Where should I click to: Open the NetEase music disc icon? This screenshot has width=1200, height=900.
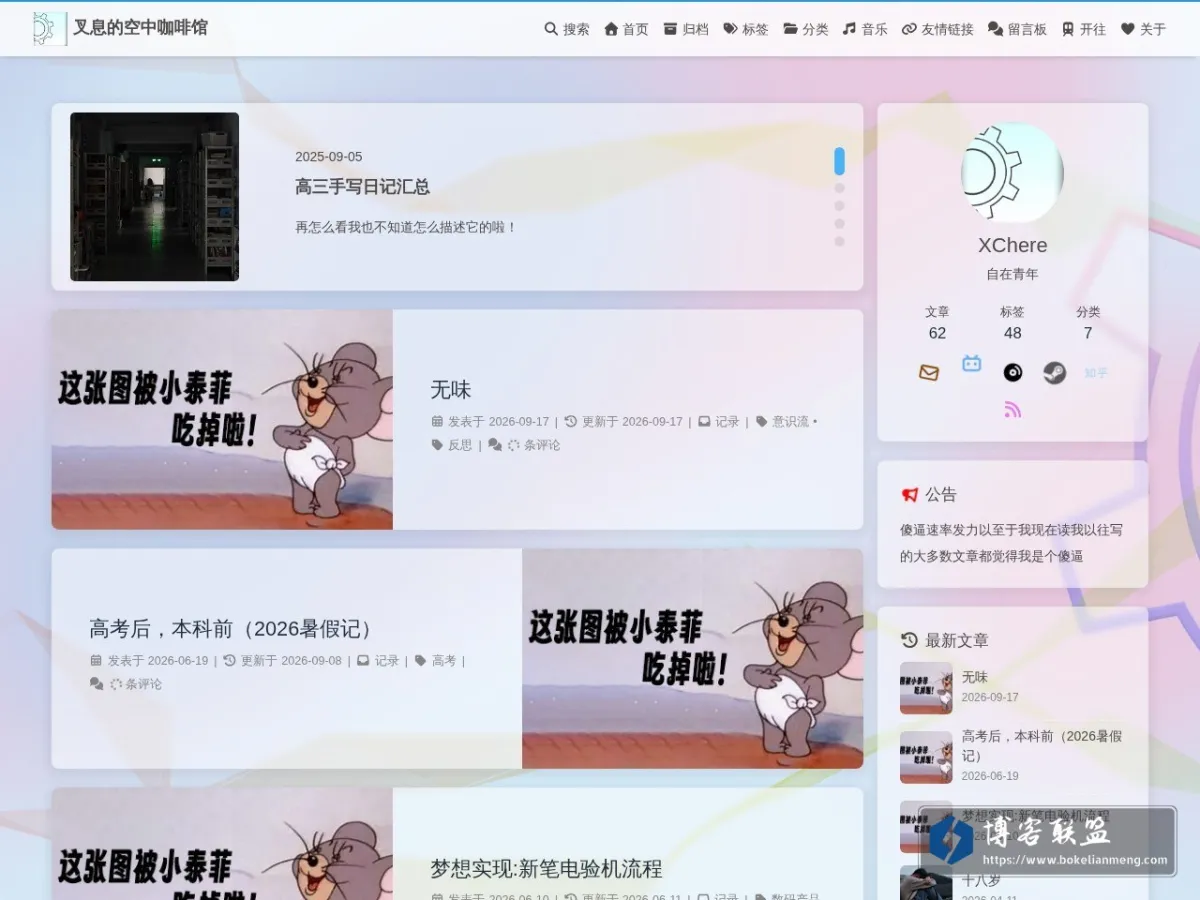click(1013, 373)
